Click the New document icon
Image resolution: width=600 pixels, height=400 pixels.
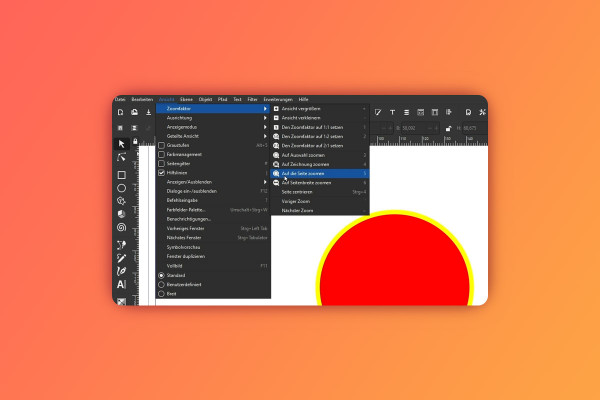(x=121, y=112)
